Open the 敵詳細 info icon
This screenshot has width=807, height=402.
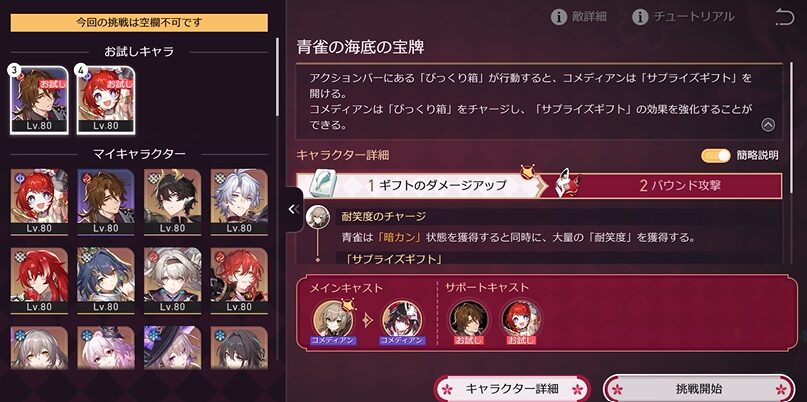coord(558,17)
